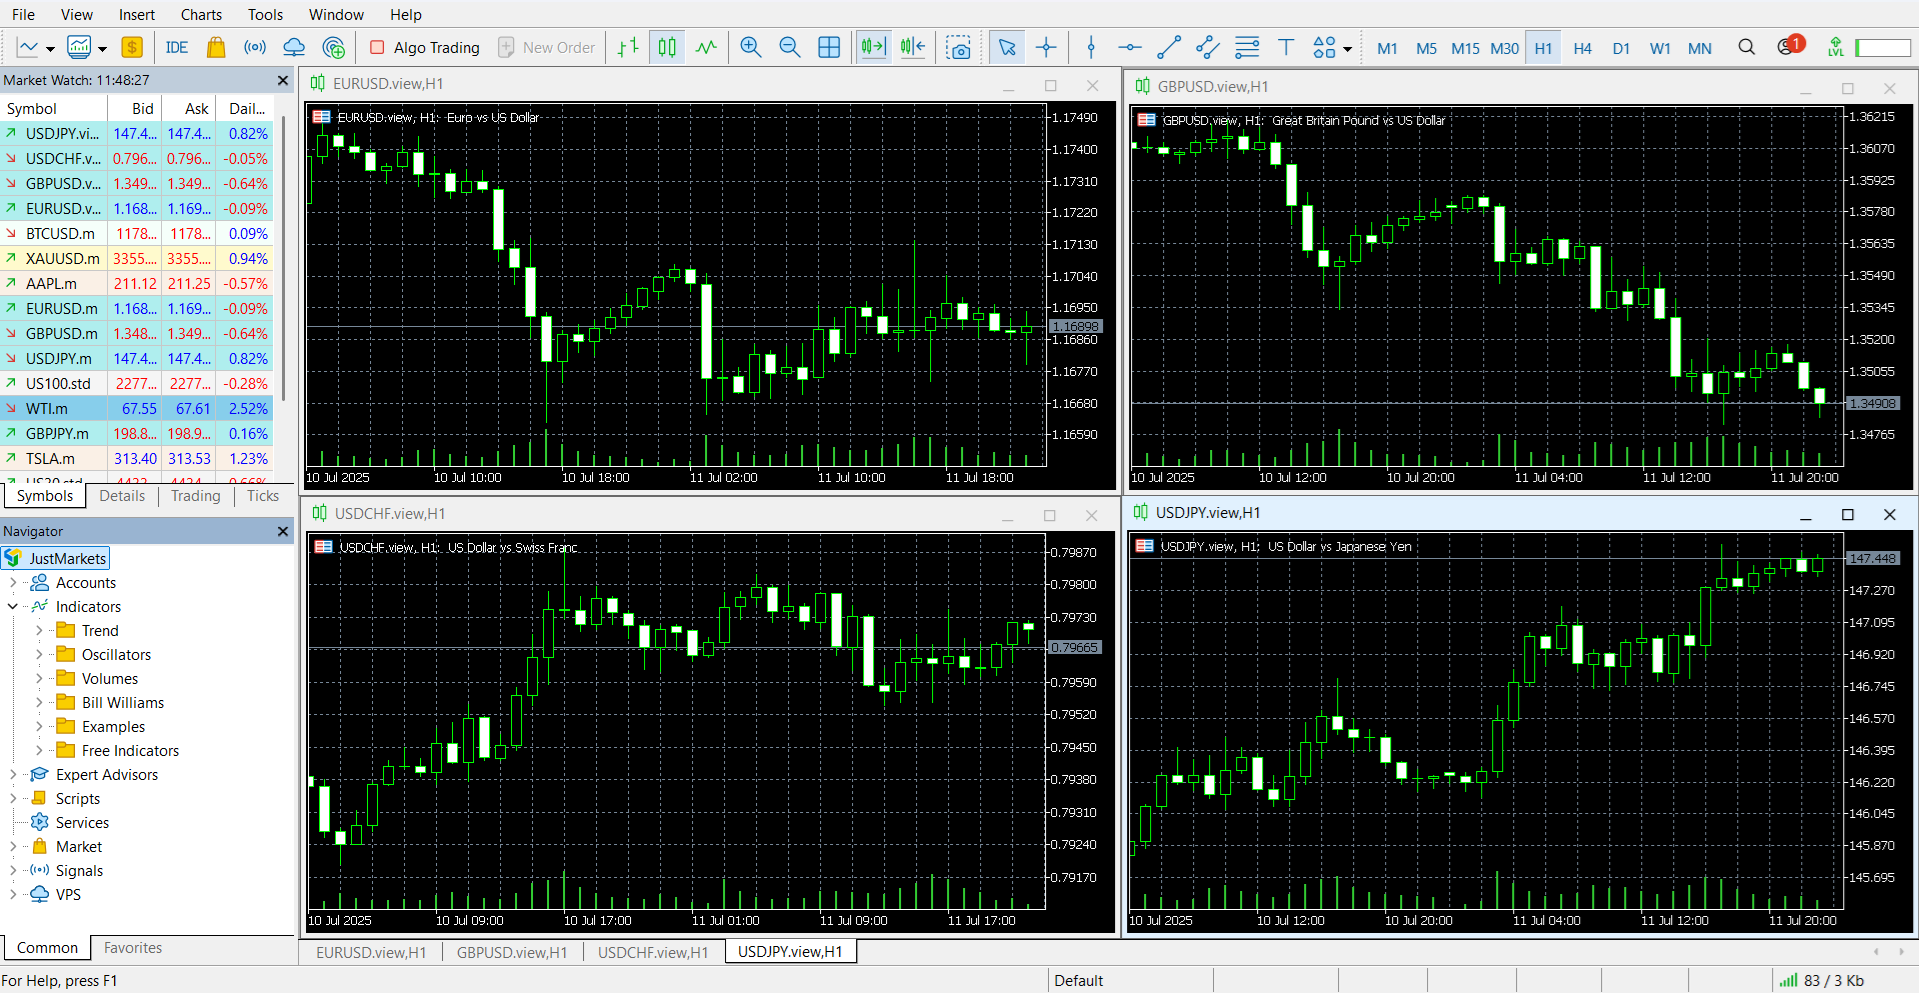Open the Signals icon in the toolbar

pyautogui.click(x=255, y=47)
